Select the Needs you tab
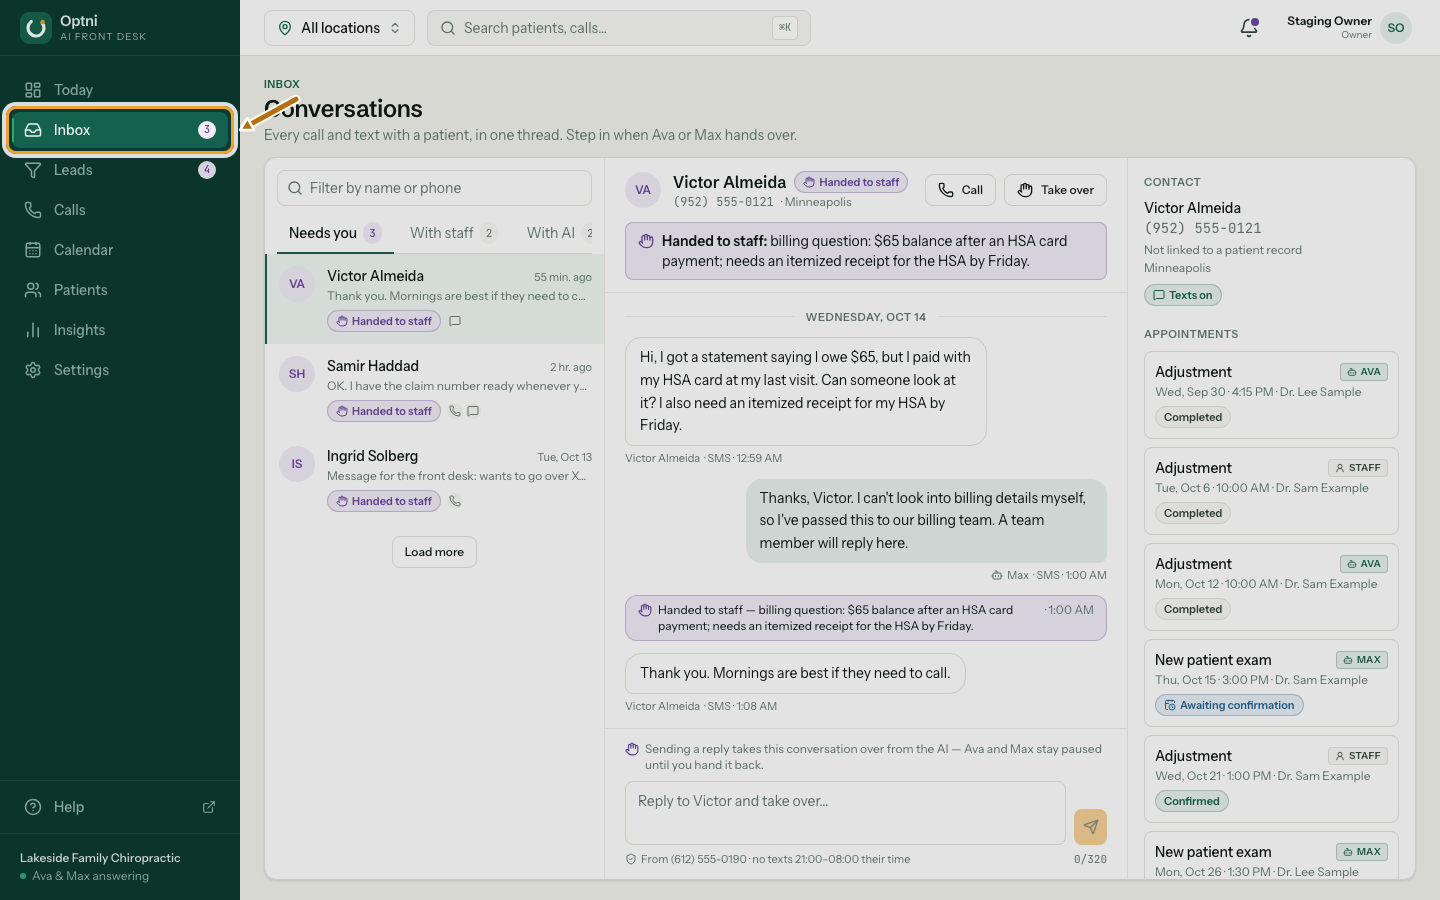The height and width of the screenshot is (900, 1440). [x=335, y=233]
